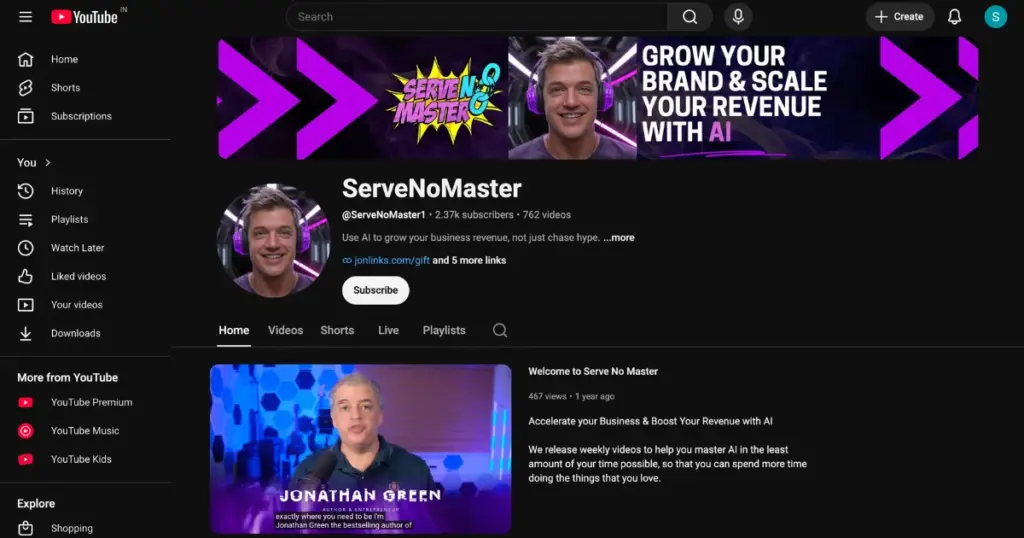This screenshot has width=1024, height=538.
Task: Switch to the channel Playlists tab
Action: 444,330
